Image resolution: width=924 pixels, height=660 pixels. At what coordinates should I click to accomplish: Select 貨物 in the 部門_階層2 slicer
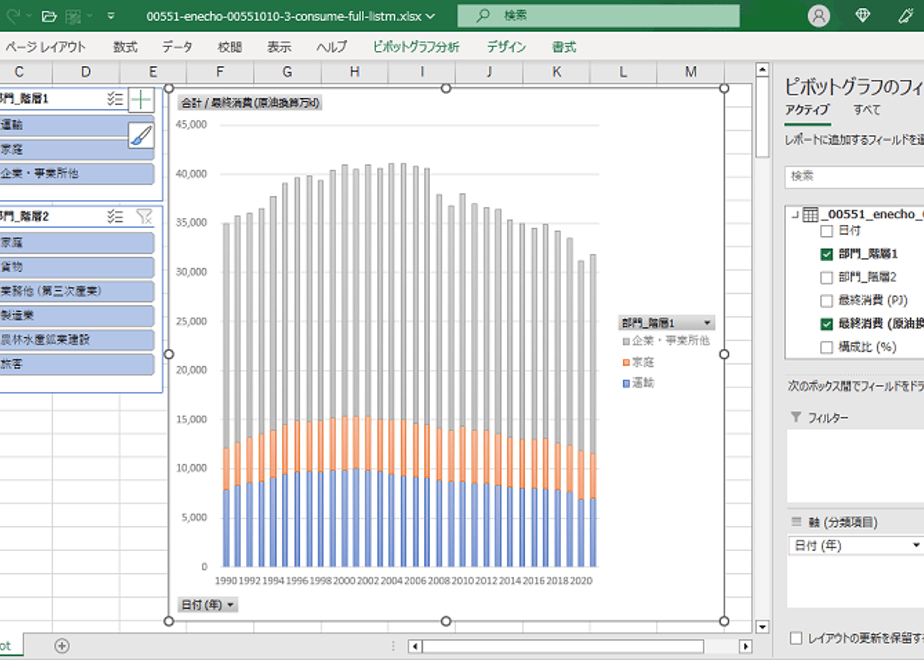tap(77, 267)
